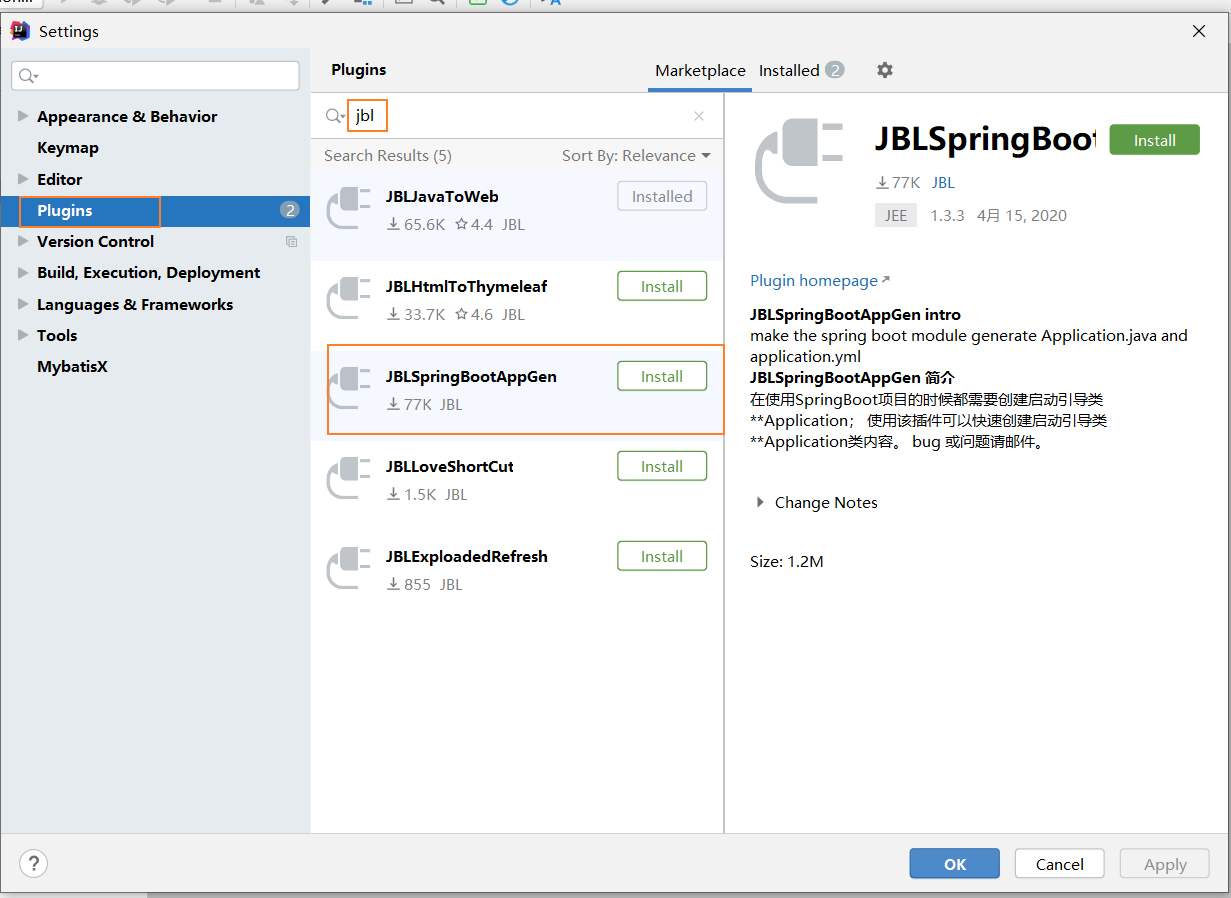Switch to the Installed tab

[x=801, y=70]
